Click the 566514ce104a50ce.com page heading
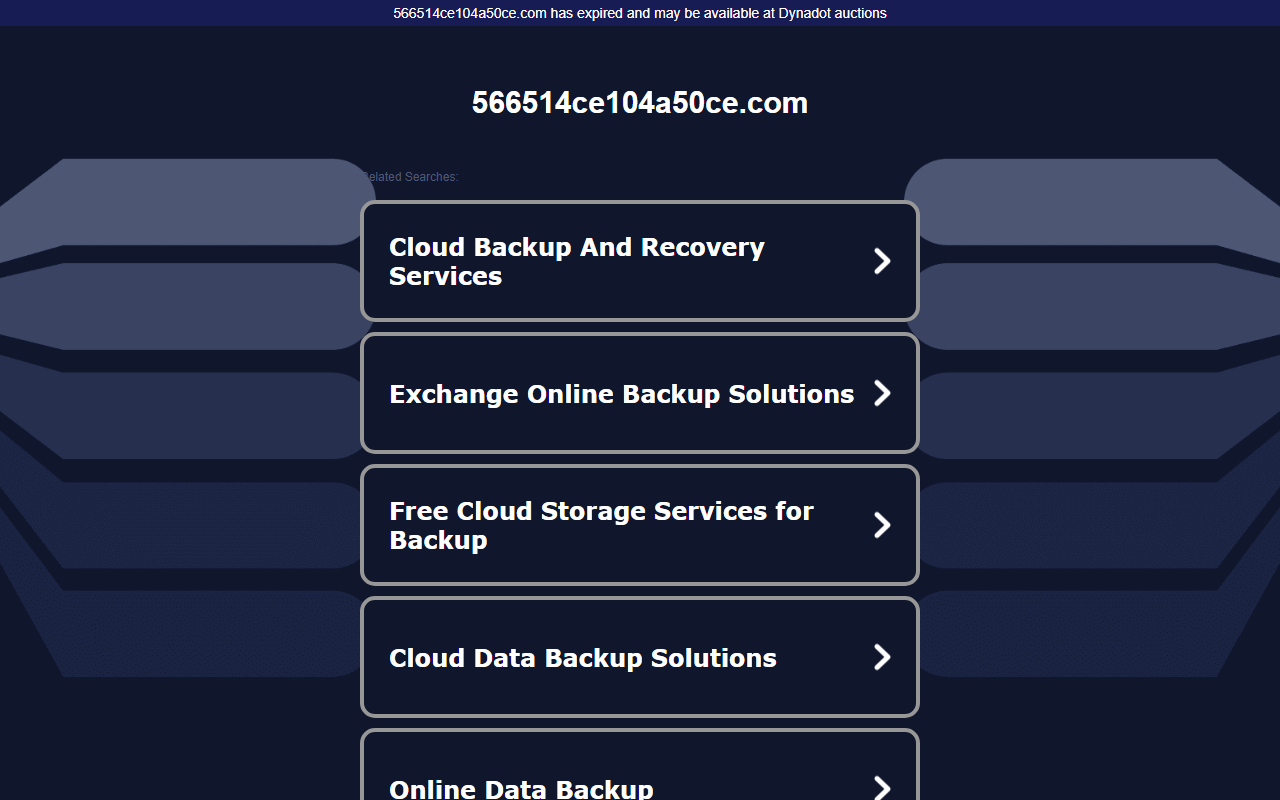The width and height of the screenshot is (1280, 800). (640, 103)
